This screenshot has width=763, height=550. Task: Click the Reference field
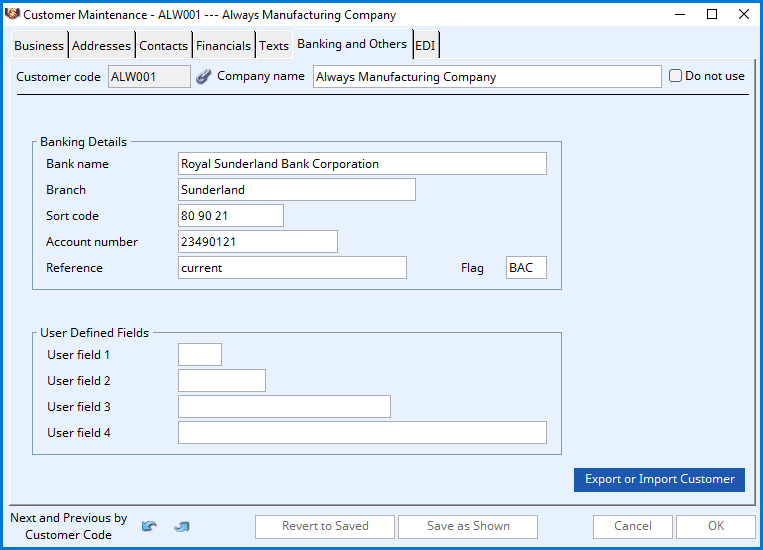tap(292, 268)
